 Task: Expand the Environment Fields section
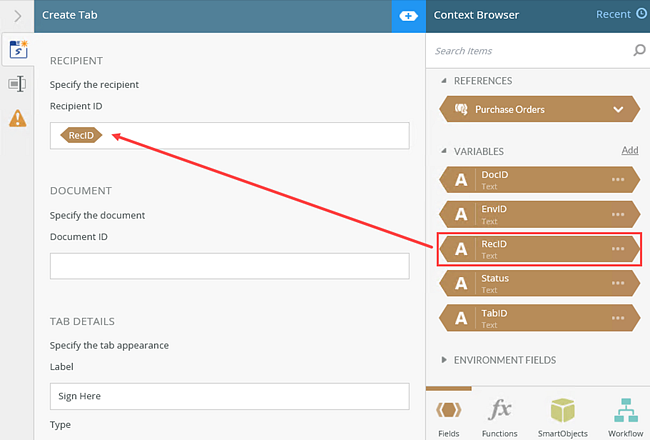click(x=445, y=360)
